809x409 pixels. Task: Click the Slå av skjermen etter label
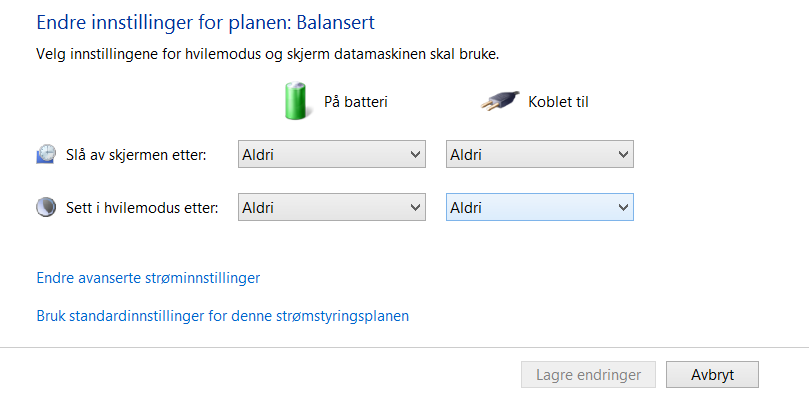(x=136, y=155)
